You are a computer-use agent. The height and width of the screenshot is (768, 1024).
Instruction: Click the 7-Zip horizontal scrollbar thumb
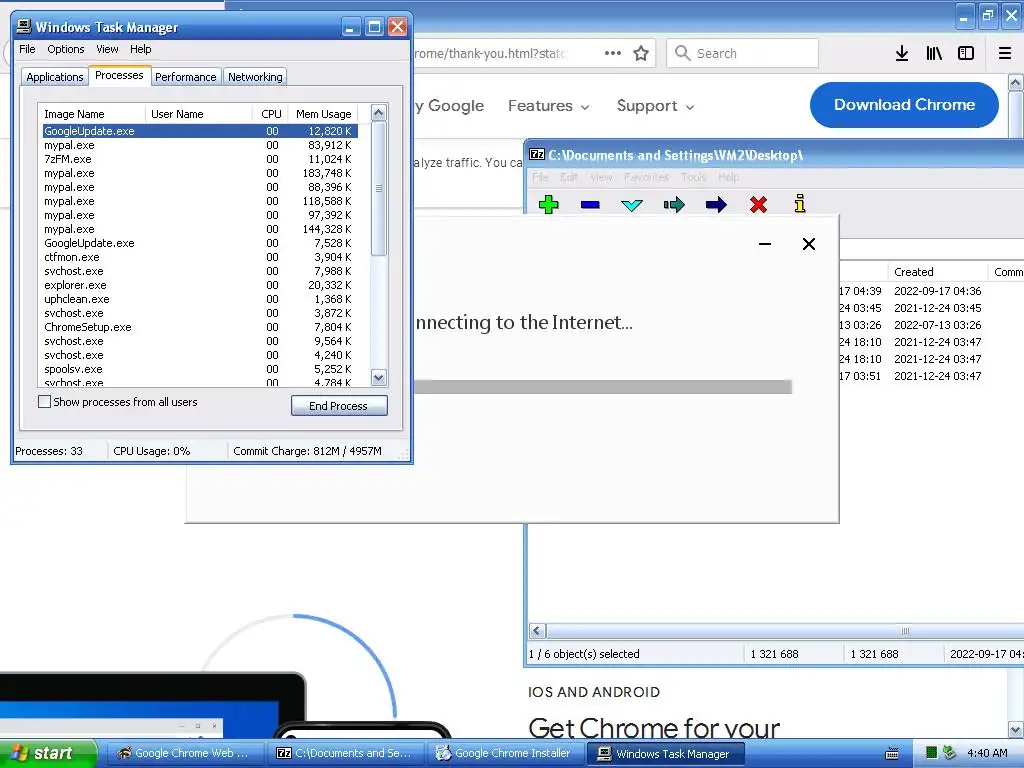(904, 631)
